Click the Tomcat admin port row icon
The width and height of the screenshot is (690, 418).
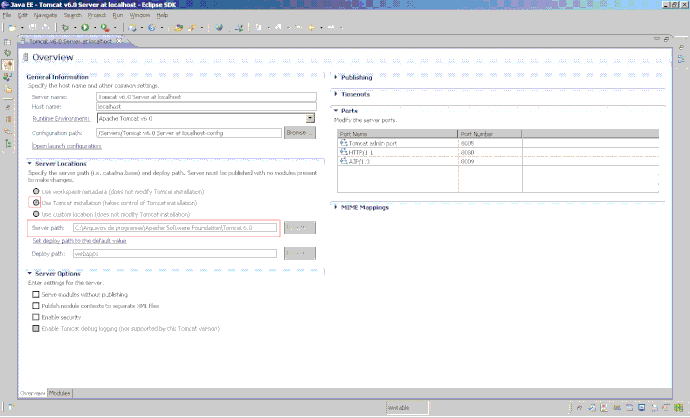343,143
